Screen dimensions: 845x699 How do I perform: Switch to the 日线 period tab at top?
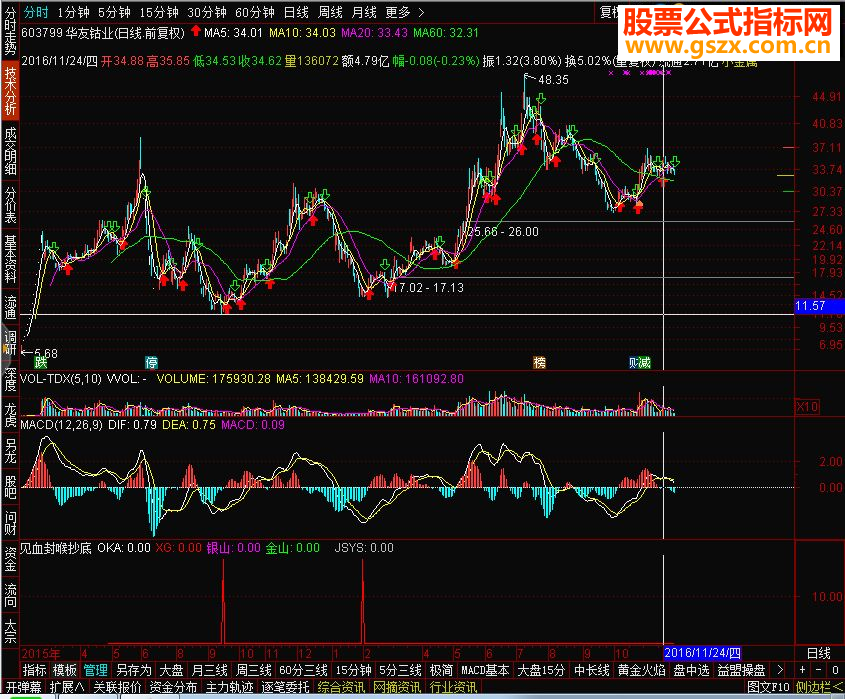point(296,12)
